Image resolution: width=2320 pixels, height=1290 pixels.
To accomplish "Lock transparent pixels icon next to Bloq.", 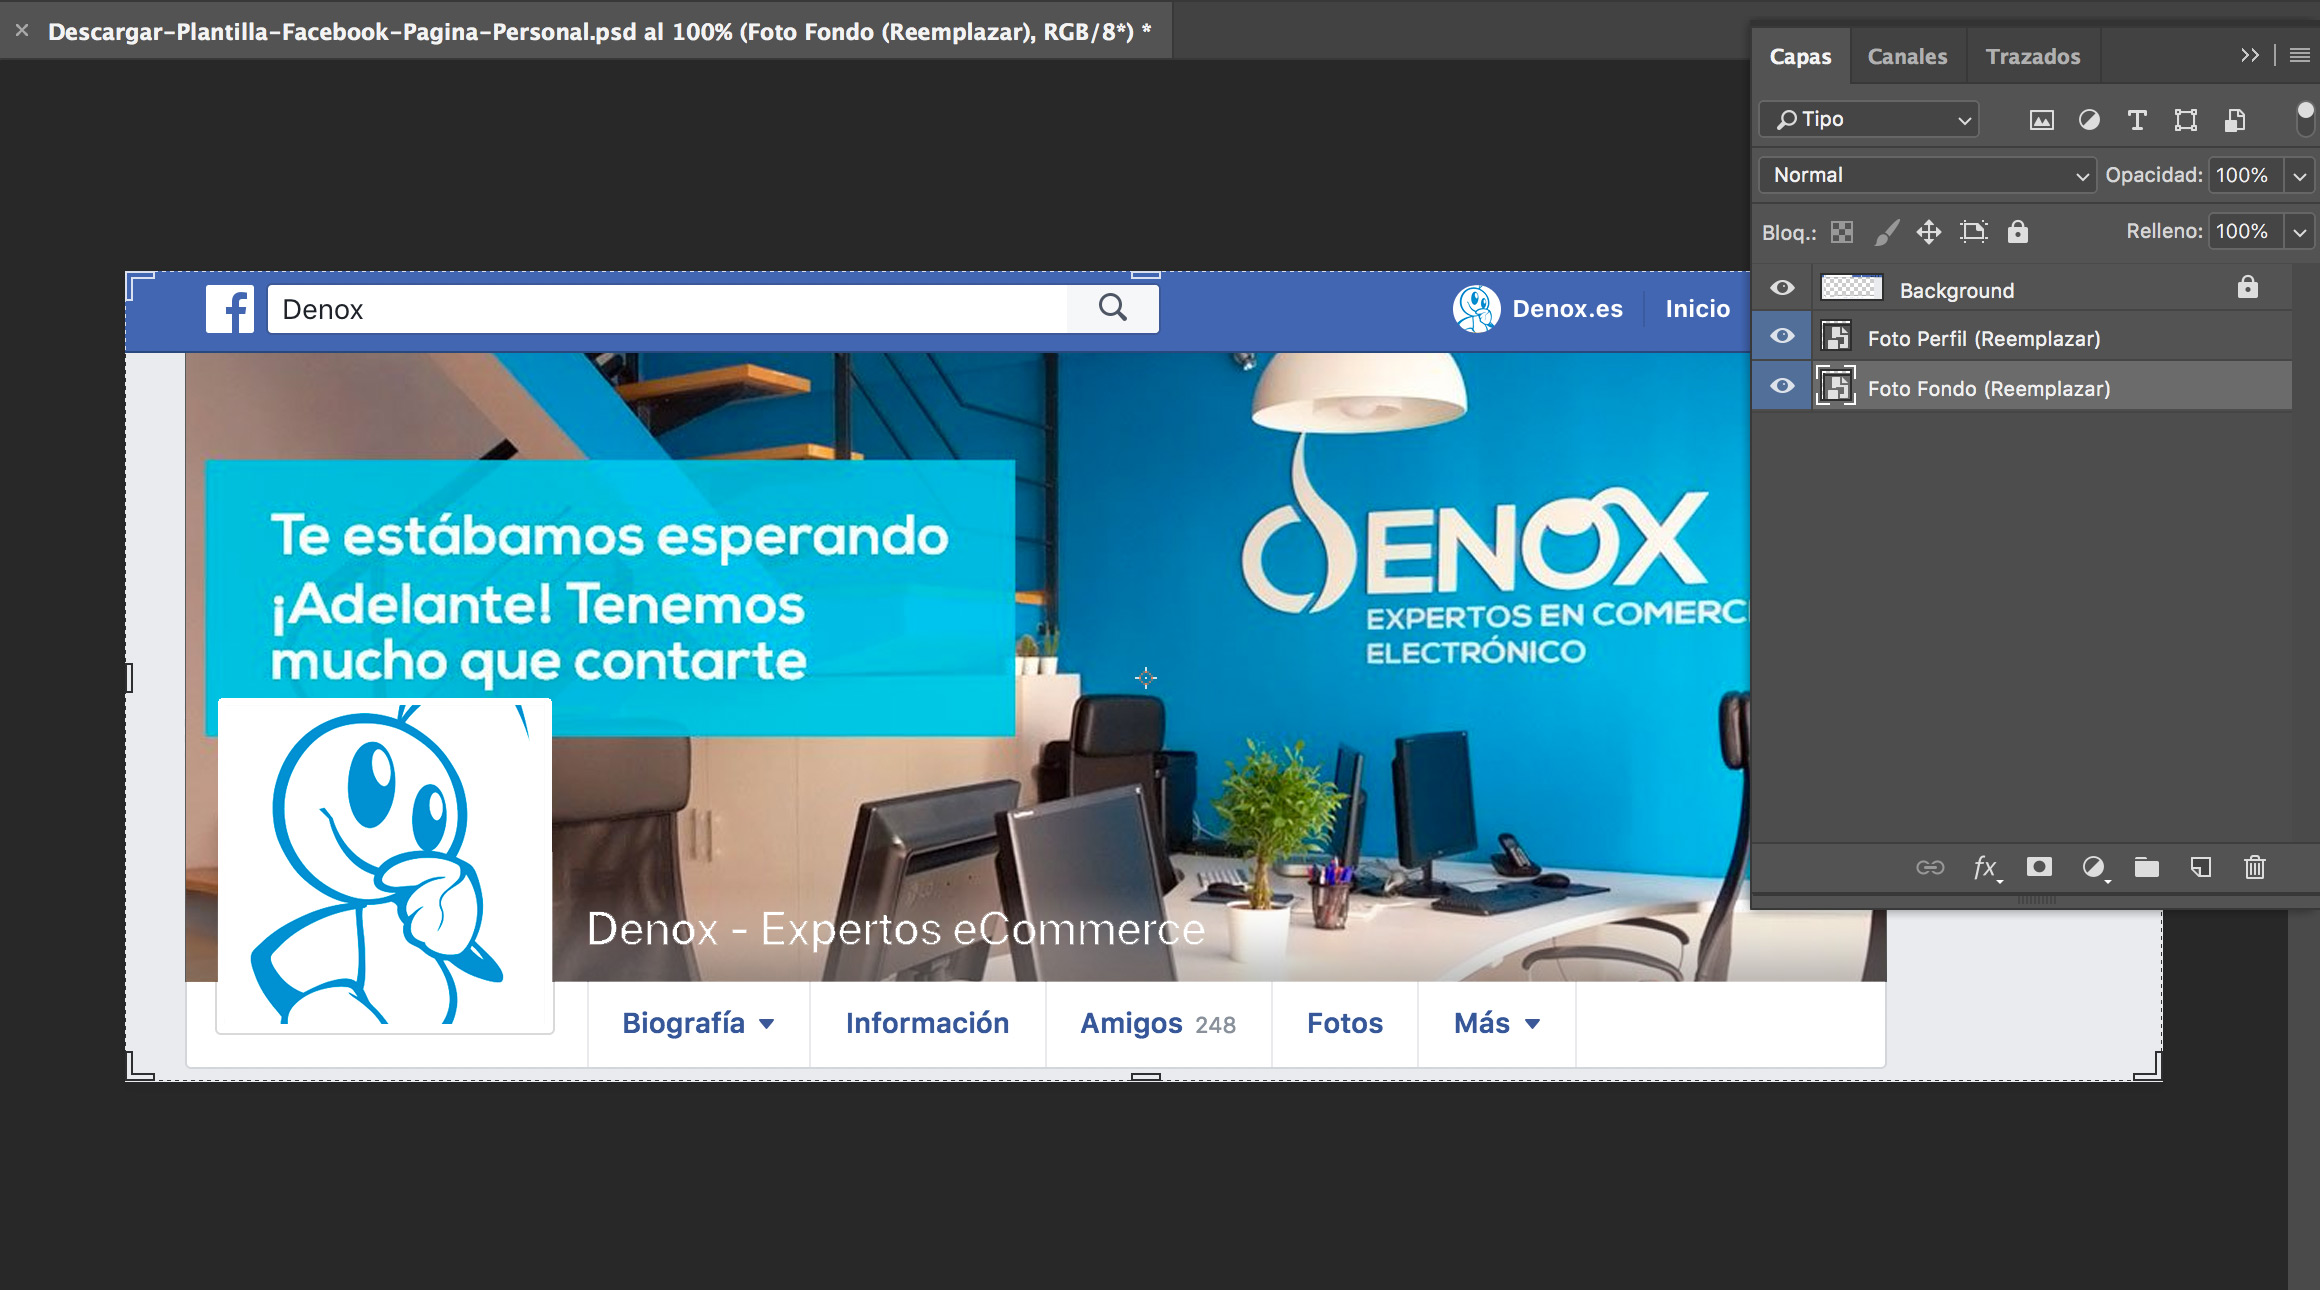I will (1842, 232).
